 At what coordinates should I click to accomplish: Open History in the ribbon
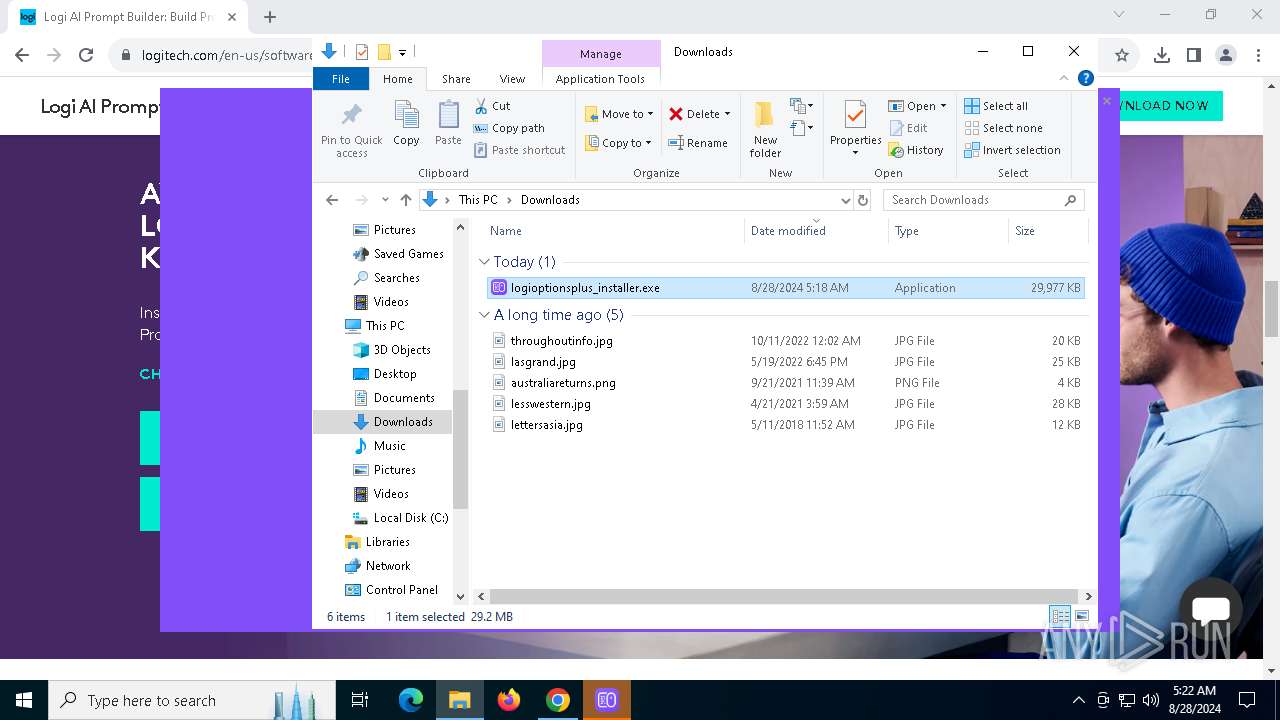tap(915, 150)
